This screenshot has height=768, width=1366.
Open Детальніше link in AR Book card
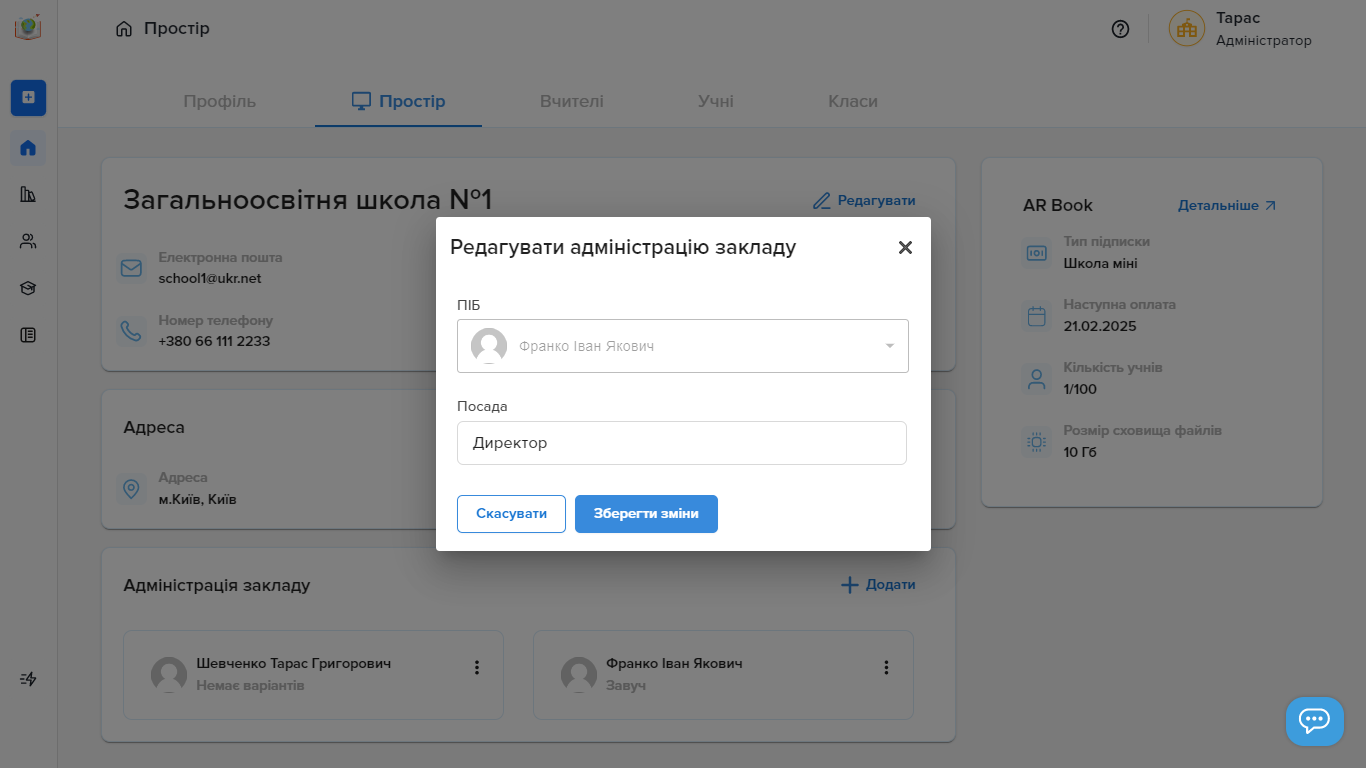pos(1227,205)
